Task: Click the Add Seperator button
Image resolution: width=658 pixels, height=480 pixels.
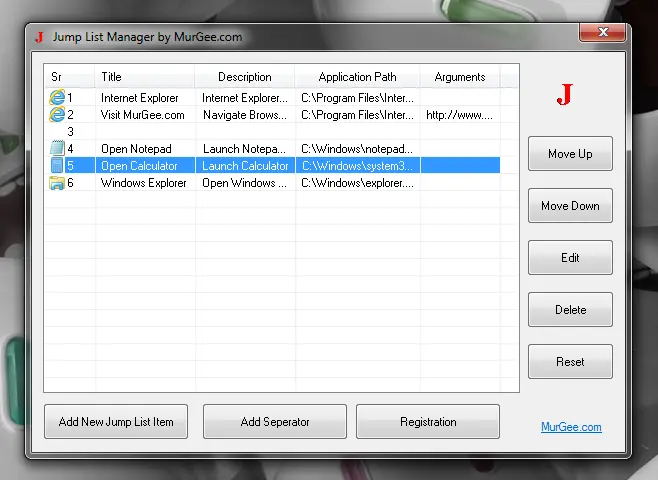Action: [x=275, y=422]
